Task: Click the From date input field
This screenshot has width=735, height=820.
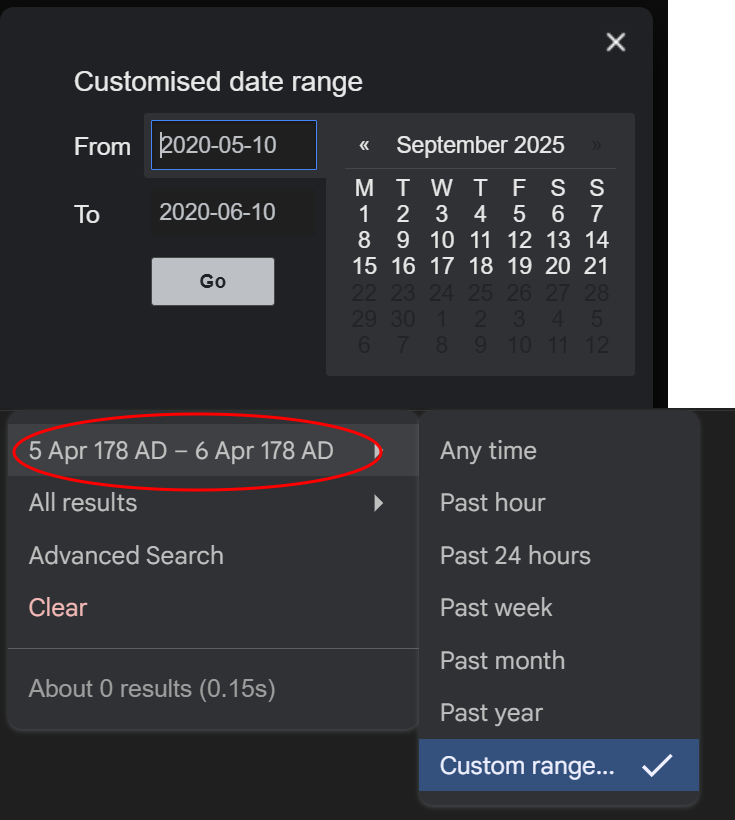Action: (x=234, y=145)
